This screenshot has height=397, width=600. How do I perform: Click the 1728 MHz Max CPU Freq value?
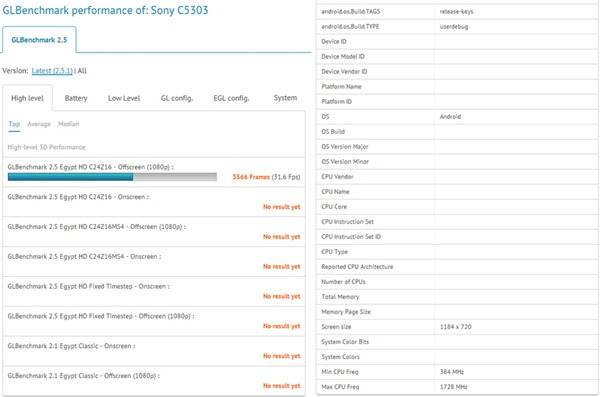click(x=453, y=387)
